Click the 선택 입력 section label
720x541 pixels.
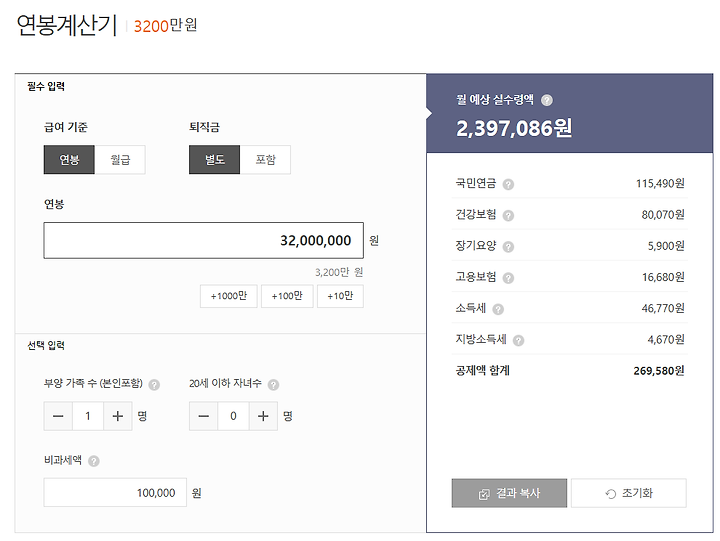pos(46,345)
